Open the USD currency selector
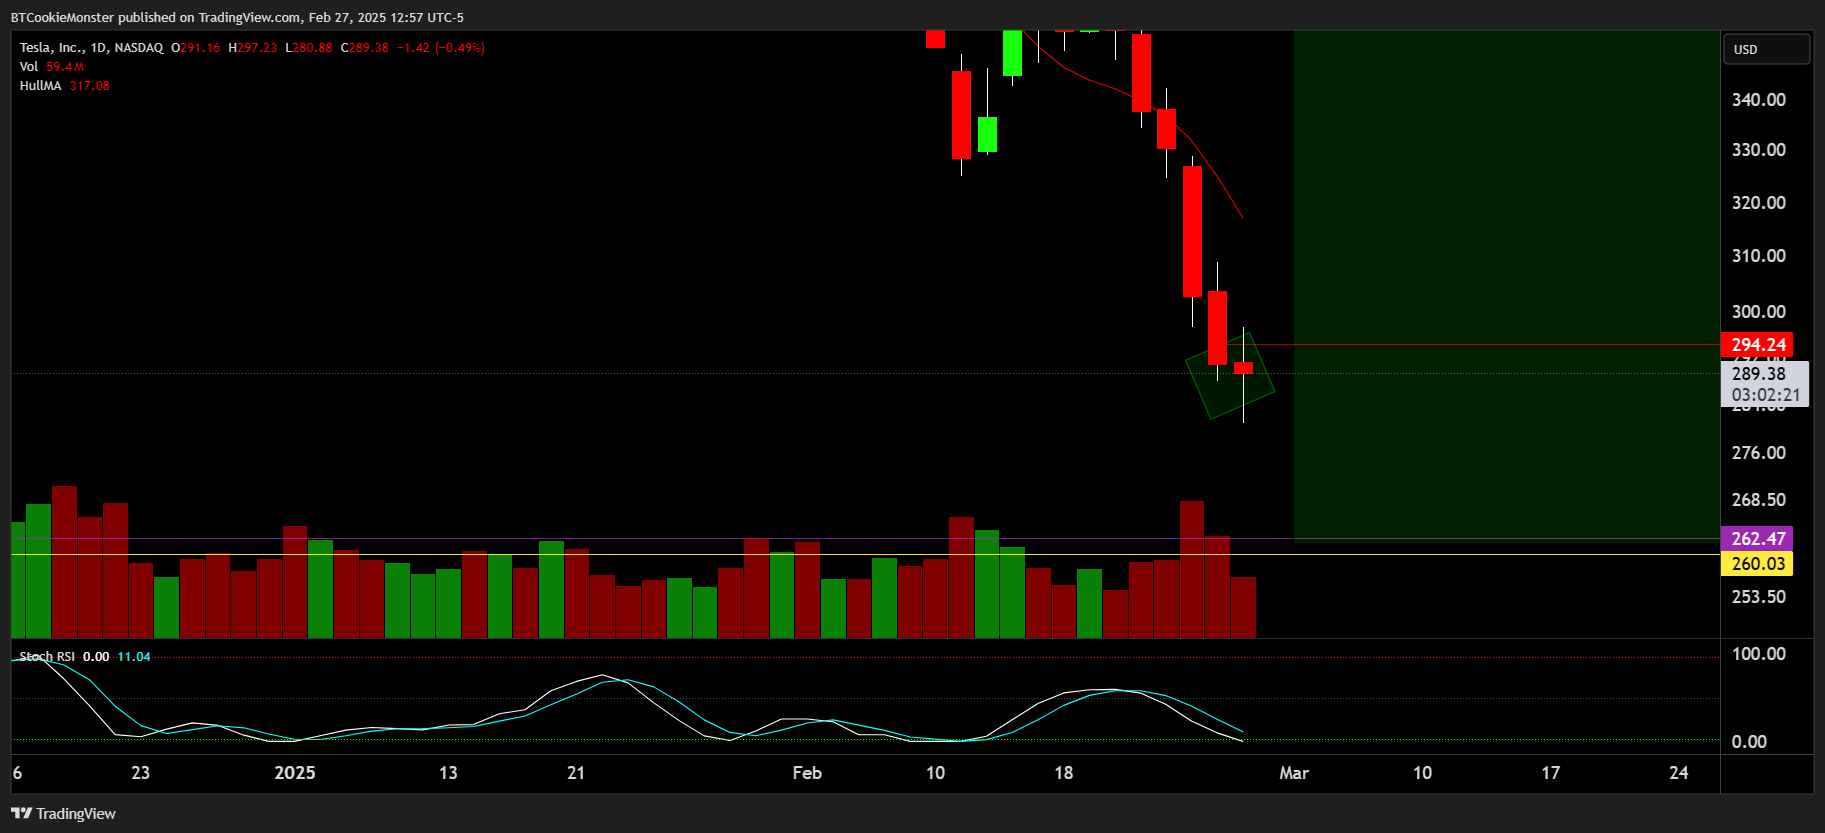 point(1766,49)
